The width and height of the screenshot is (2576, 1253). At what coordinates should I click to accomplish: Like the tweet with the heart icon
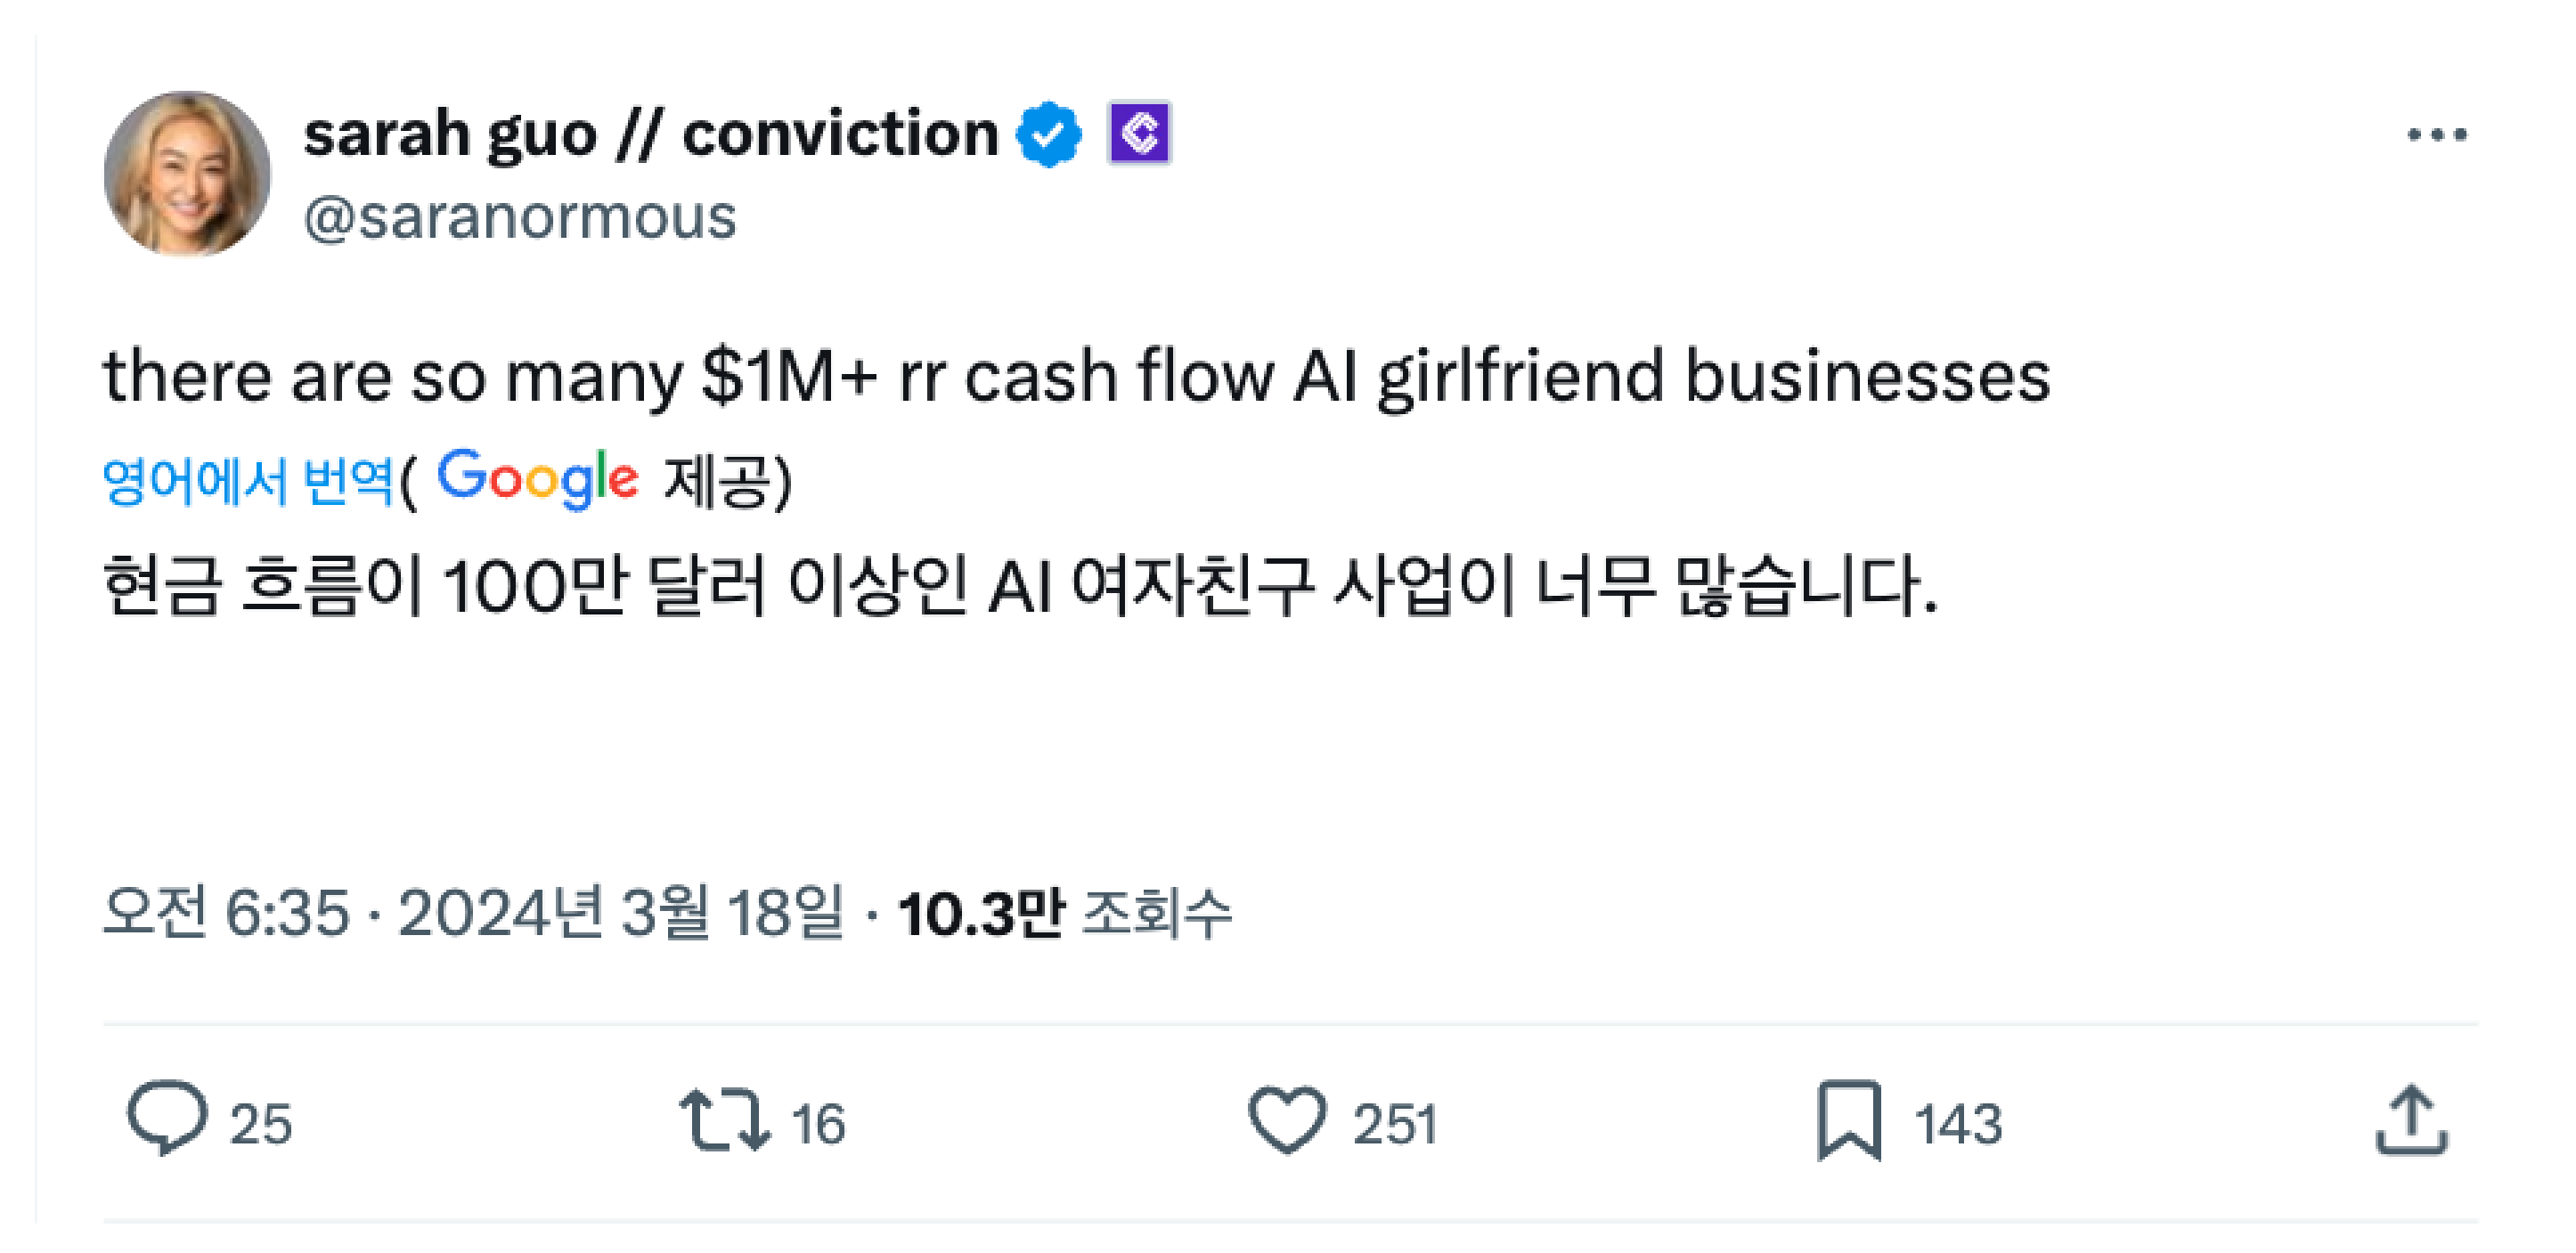1287,1120
